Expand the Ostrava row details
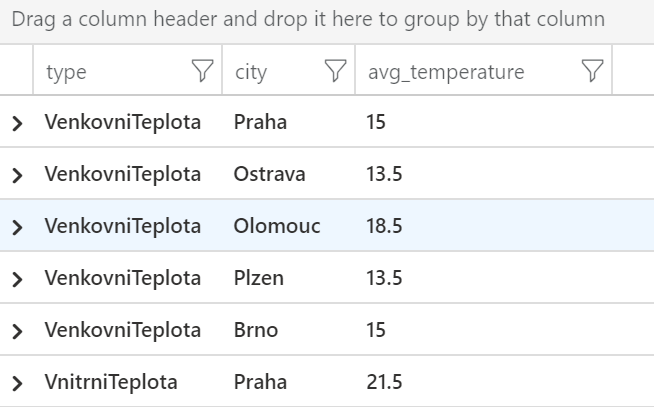Screen dimensions: 654x411 pyautogui.click(x=17, y=175)
